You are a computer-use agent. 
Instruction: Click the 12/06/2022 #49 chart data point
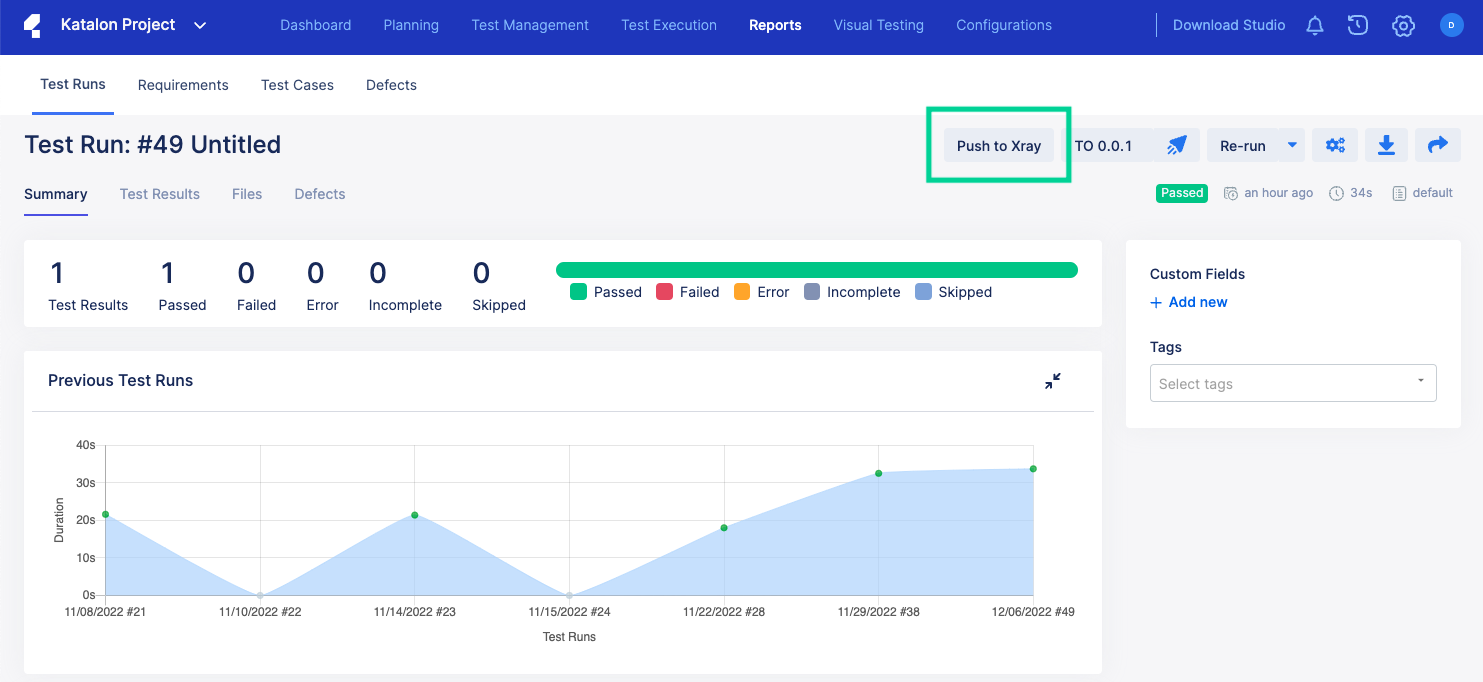click(1033, 469)
